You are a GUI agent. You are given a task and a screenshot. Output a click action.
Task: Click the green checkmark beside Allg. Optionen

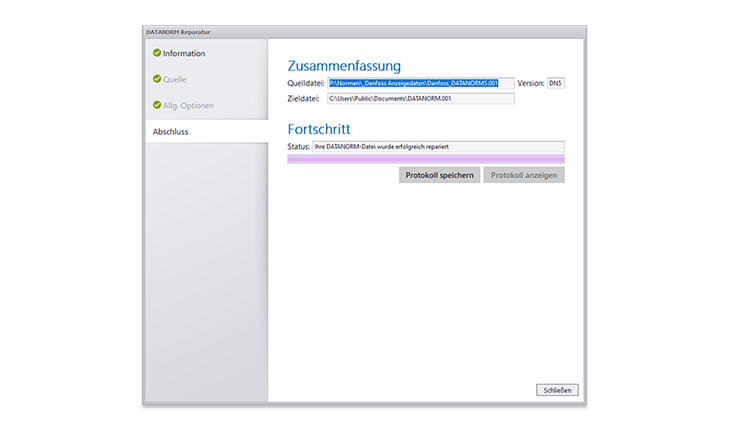[x=157, y=105]
